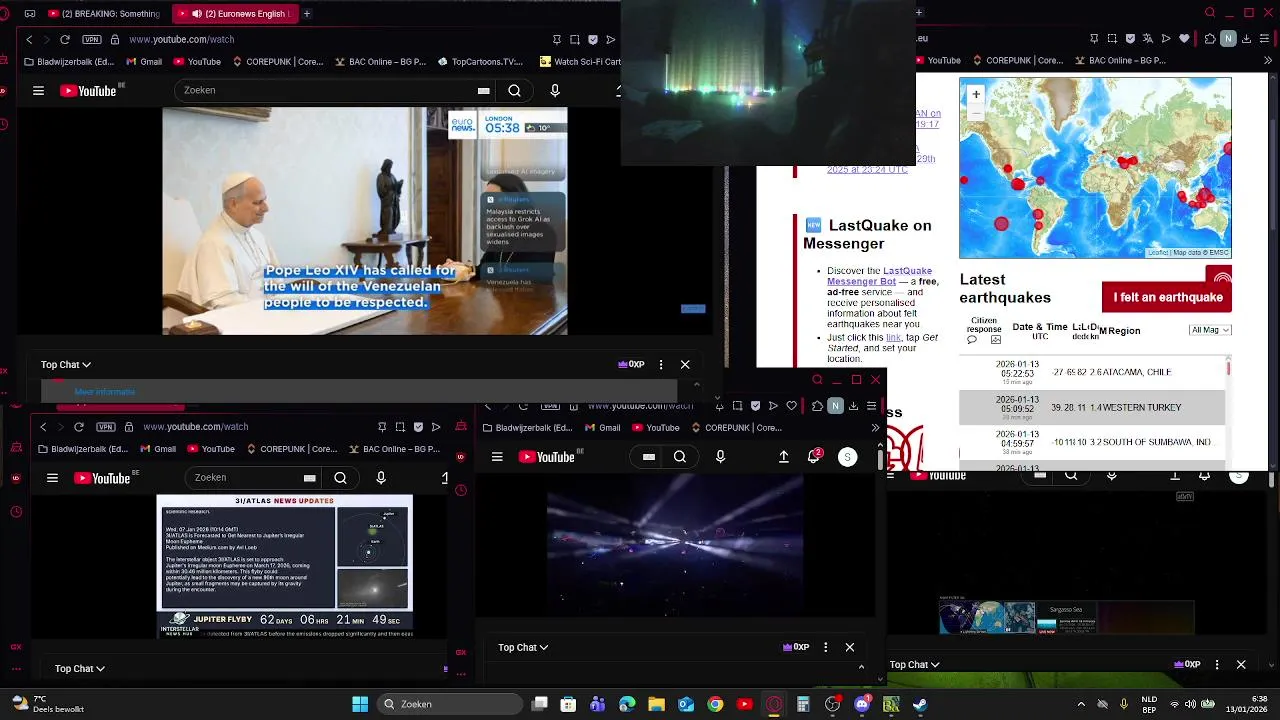Expand Top Chat dropdown in 3I/ATLAS window
The width and height of the screenshot is (1280, 720).
click(80, 669)
